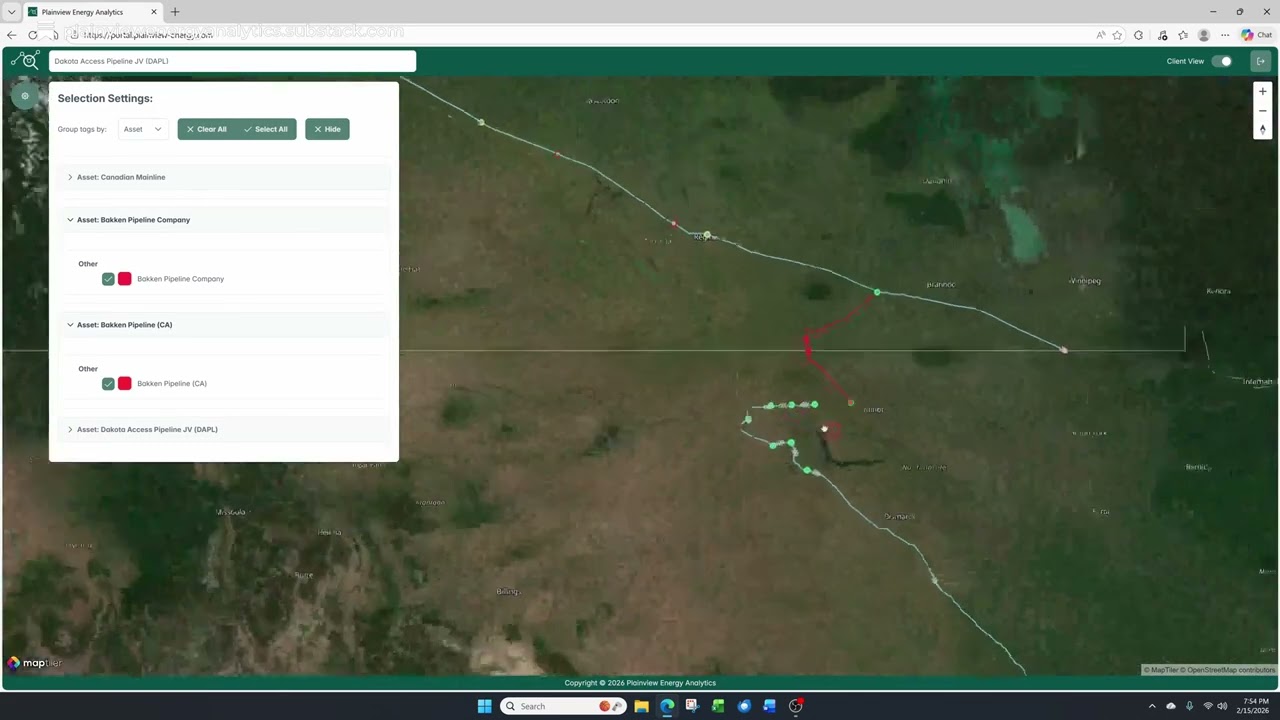The image size is (1280, 720).
Task: Open File Explorer from taskbar
Action: click(641, 706)
